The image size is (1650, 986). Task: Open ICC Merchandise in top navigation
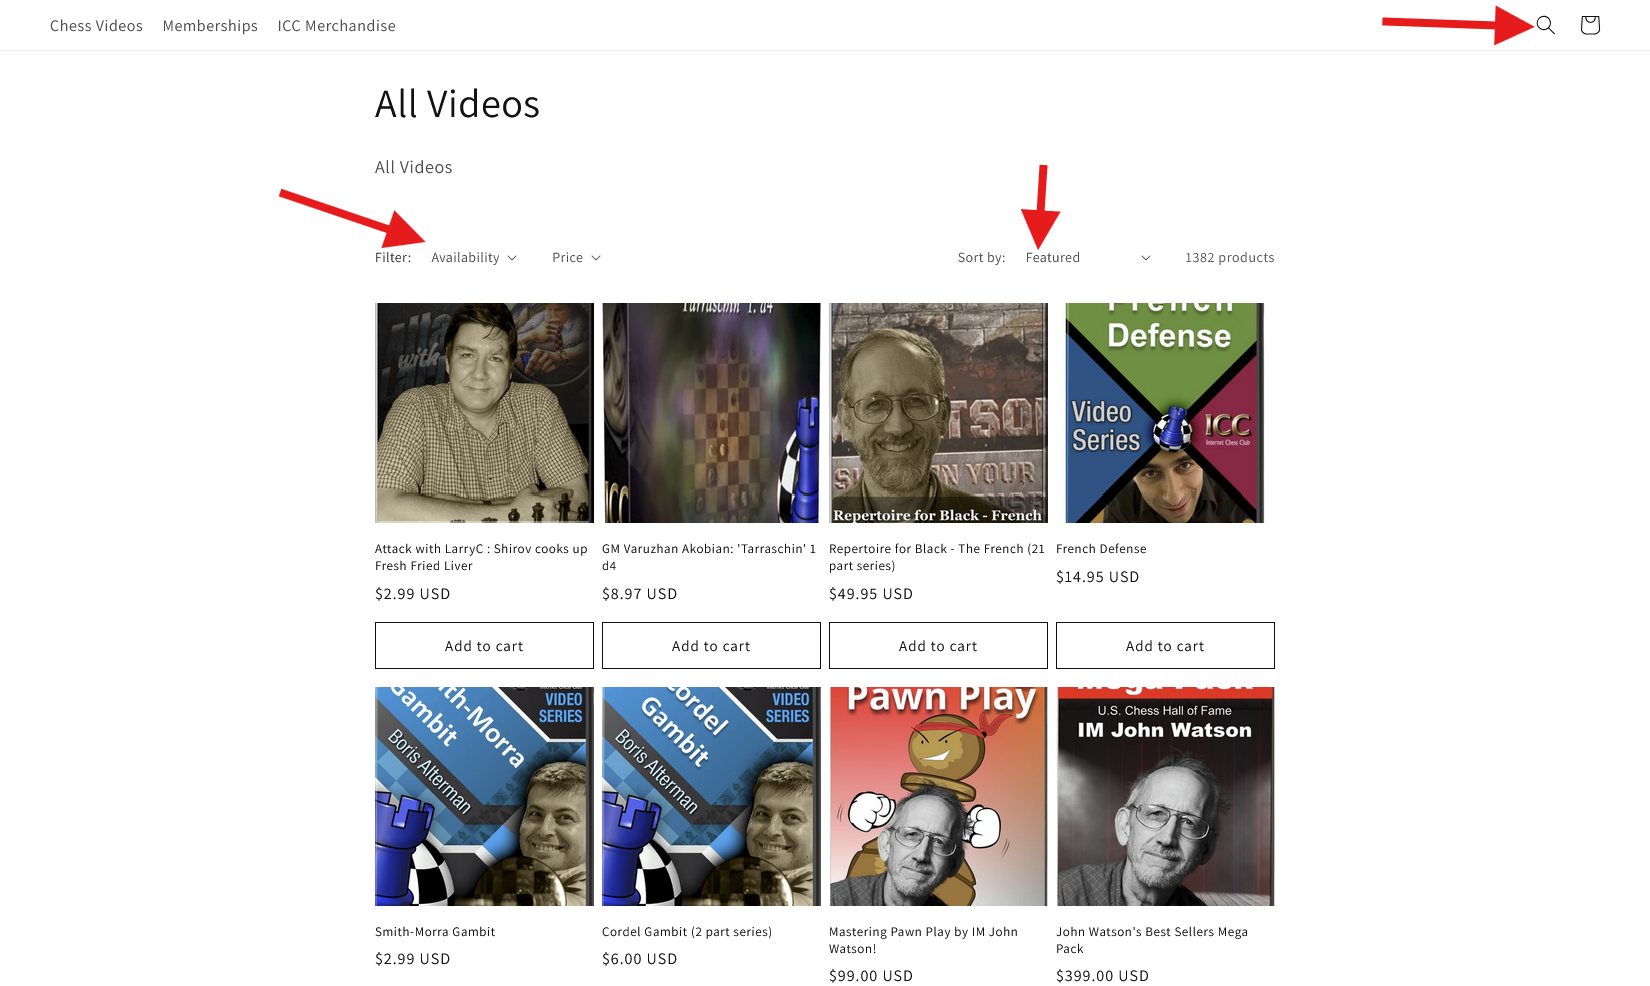(337, 26)
